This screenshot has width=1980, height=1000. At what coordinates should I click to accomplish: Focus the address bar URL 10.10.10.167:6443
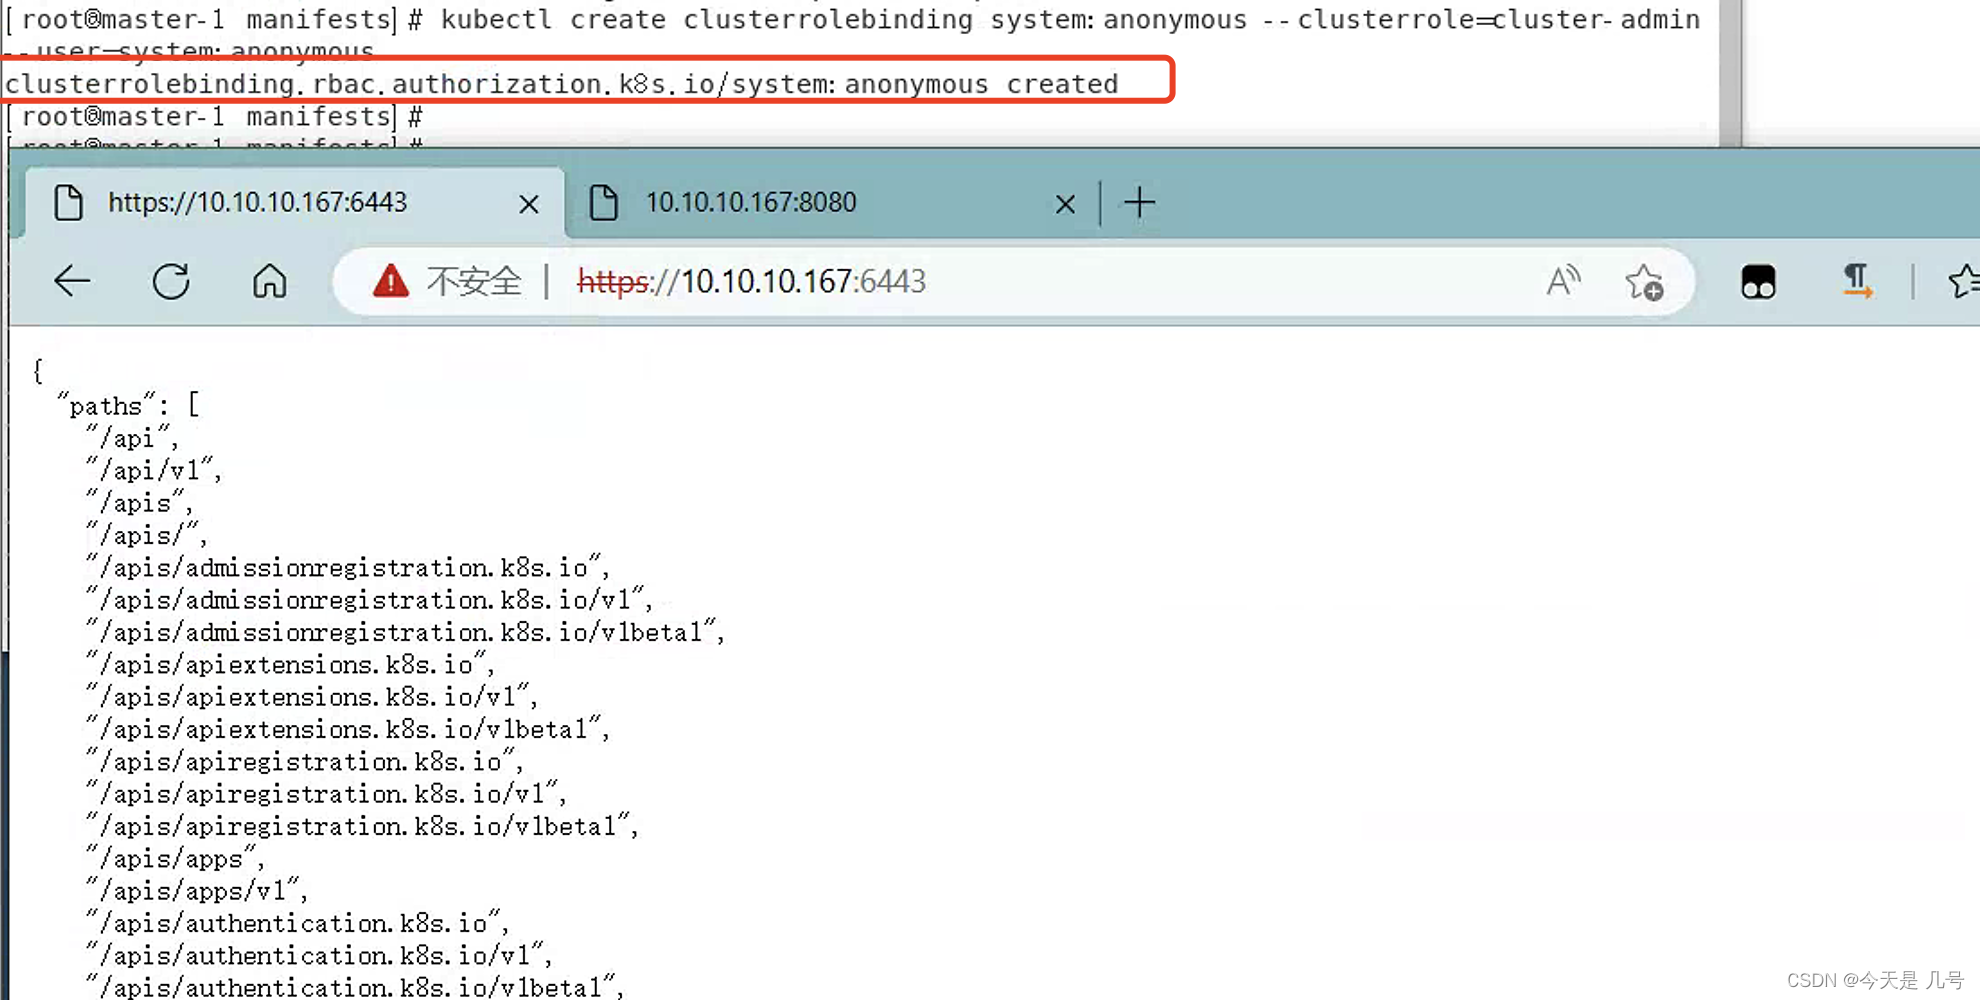[x=752, y=282]
